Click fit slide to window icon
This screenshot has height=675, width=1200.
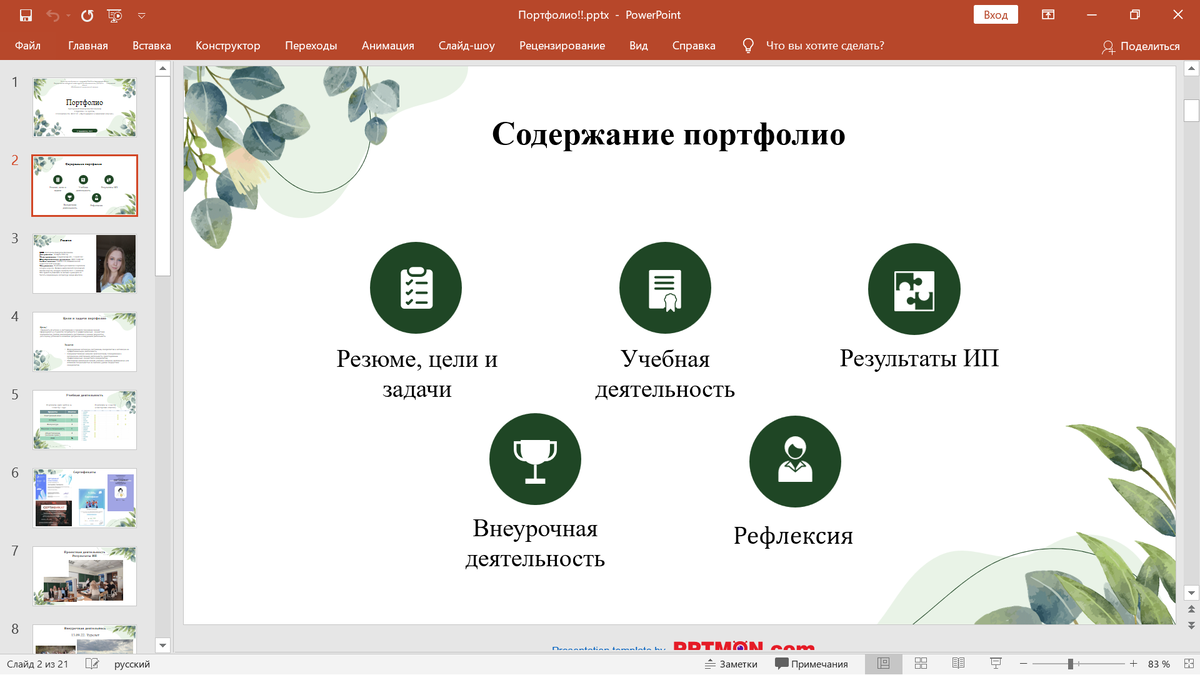[x=1187, y=664]
